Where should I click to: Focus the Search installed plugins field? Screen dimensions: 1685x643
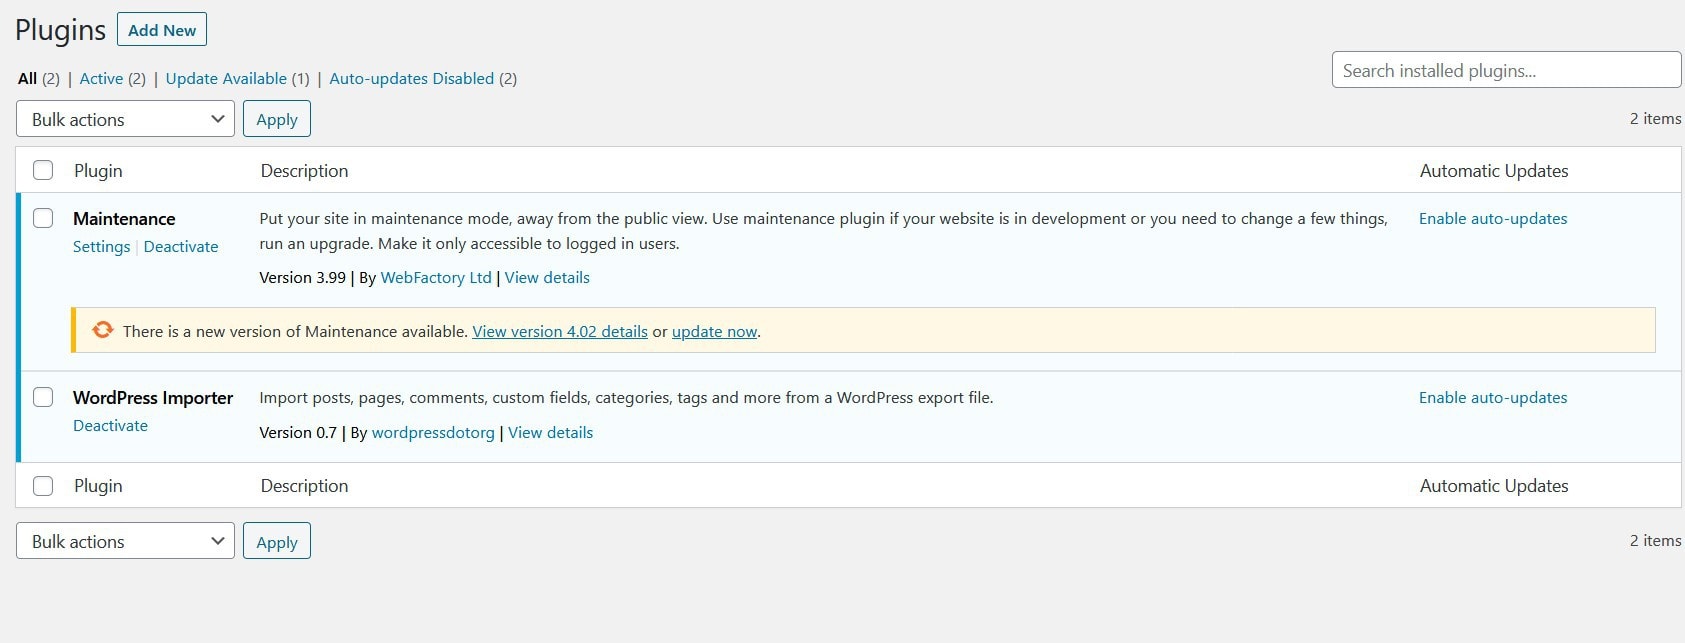pos(1505,70)
